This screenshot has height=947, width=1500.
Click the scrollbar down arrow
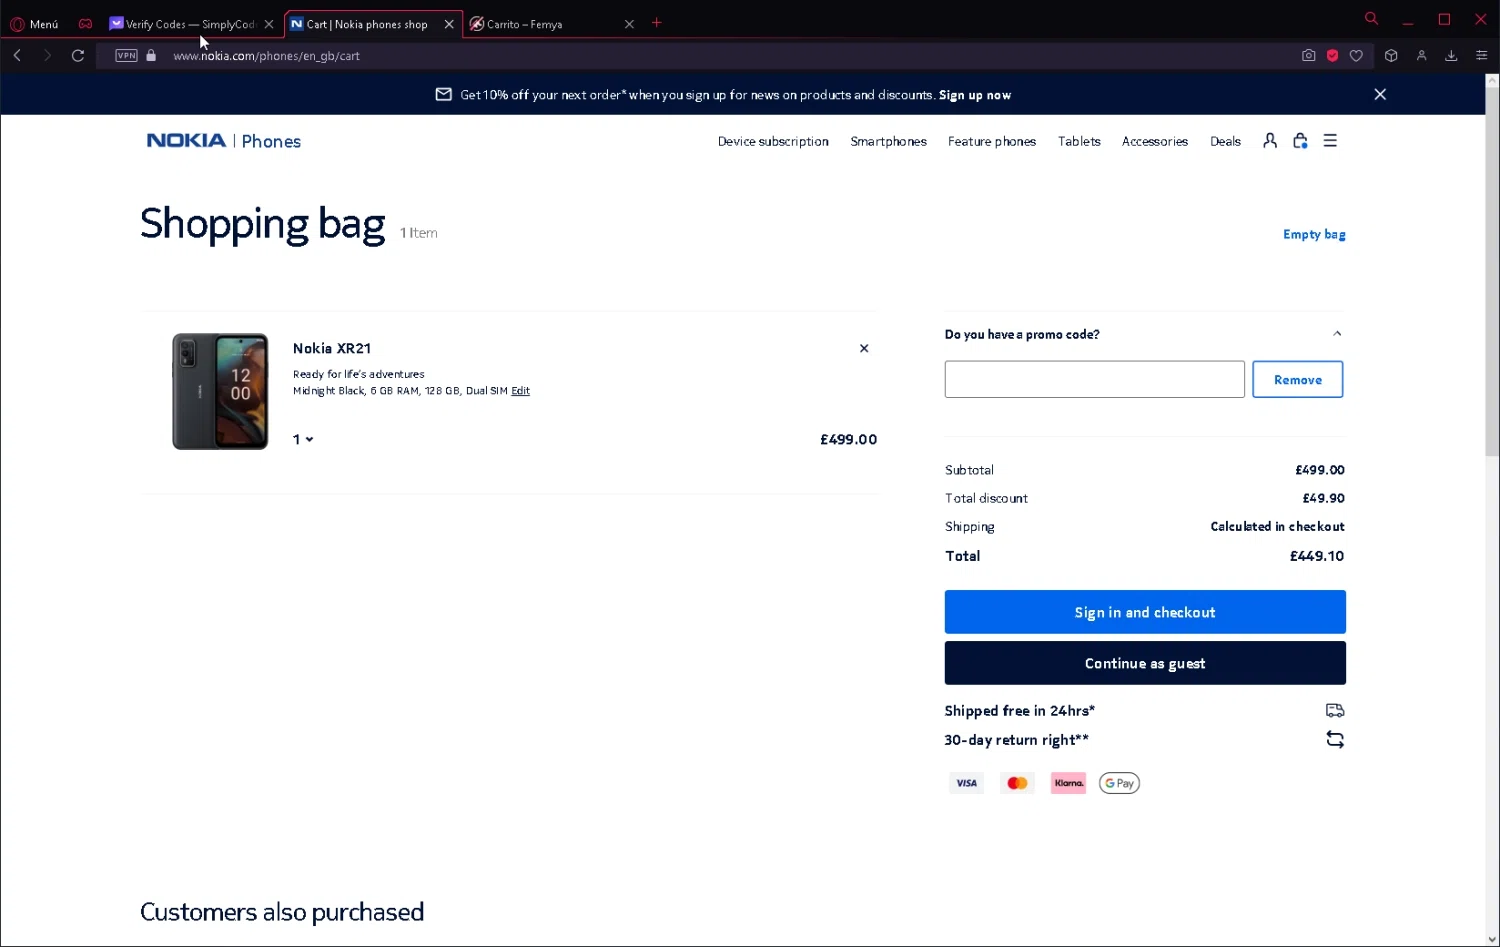point(1492,939)
